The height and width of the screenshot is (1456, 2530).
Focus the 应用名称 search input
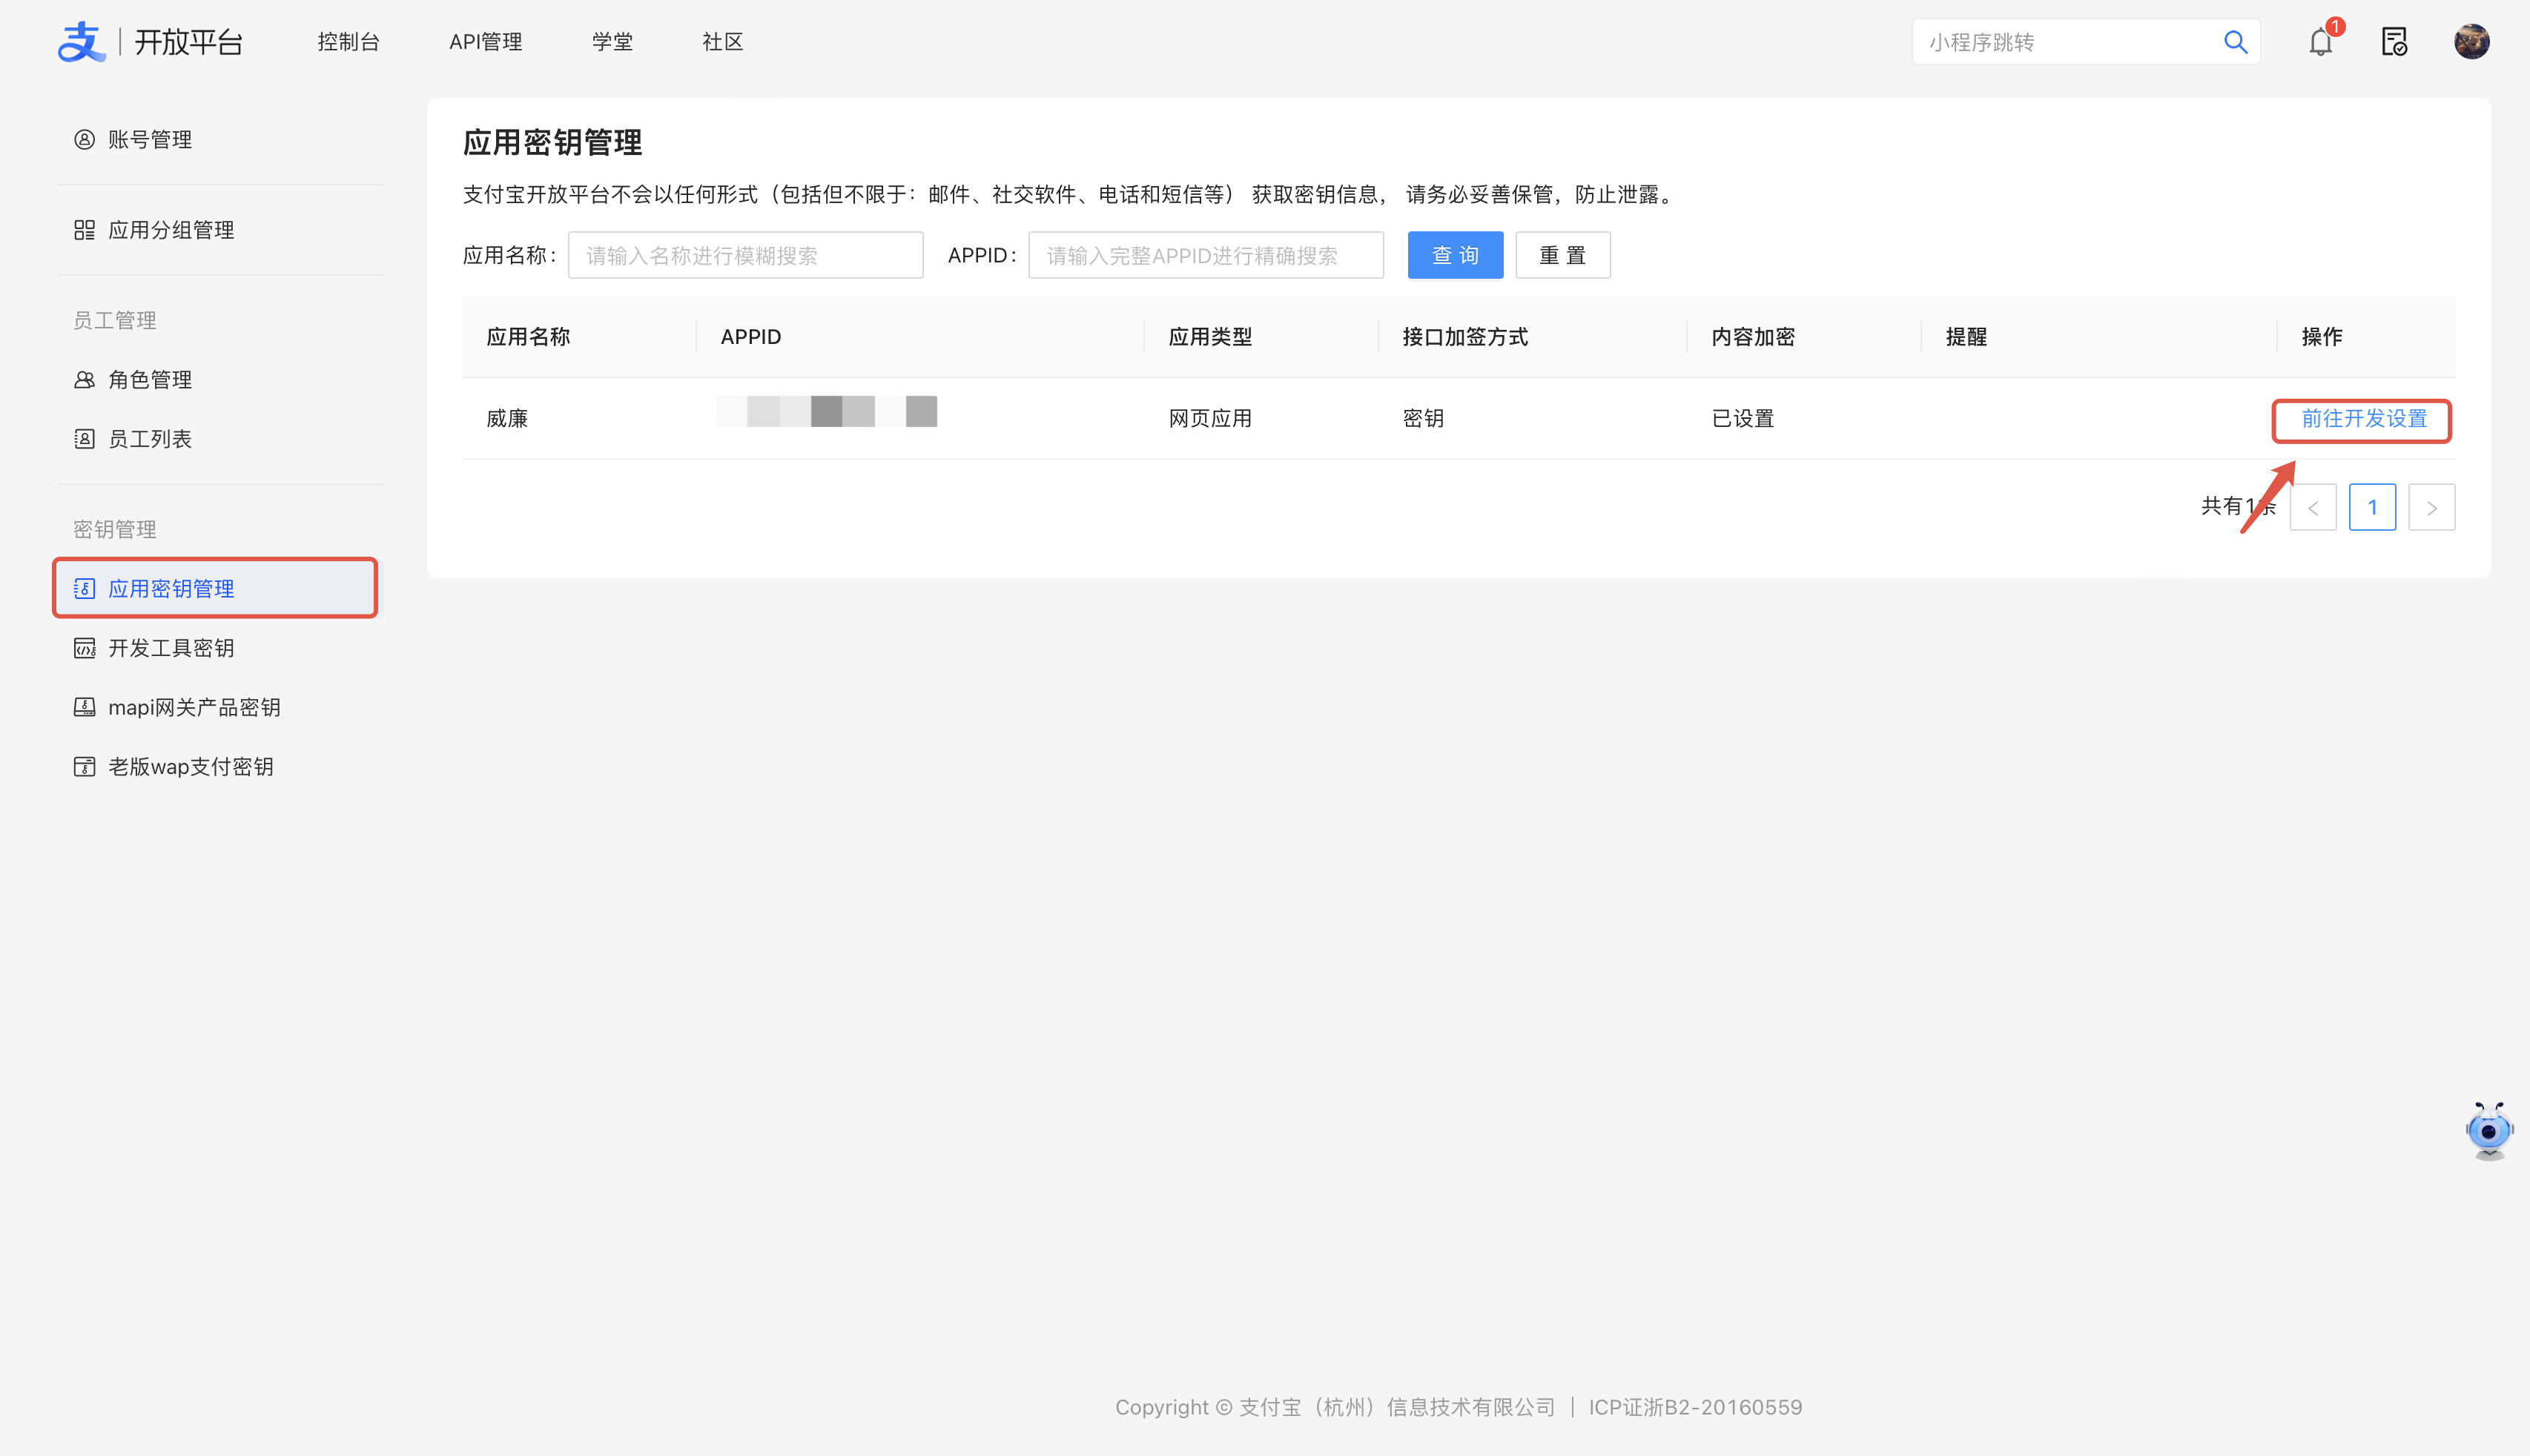pos(746,255)
